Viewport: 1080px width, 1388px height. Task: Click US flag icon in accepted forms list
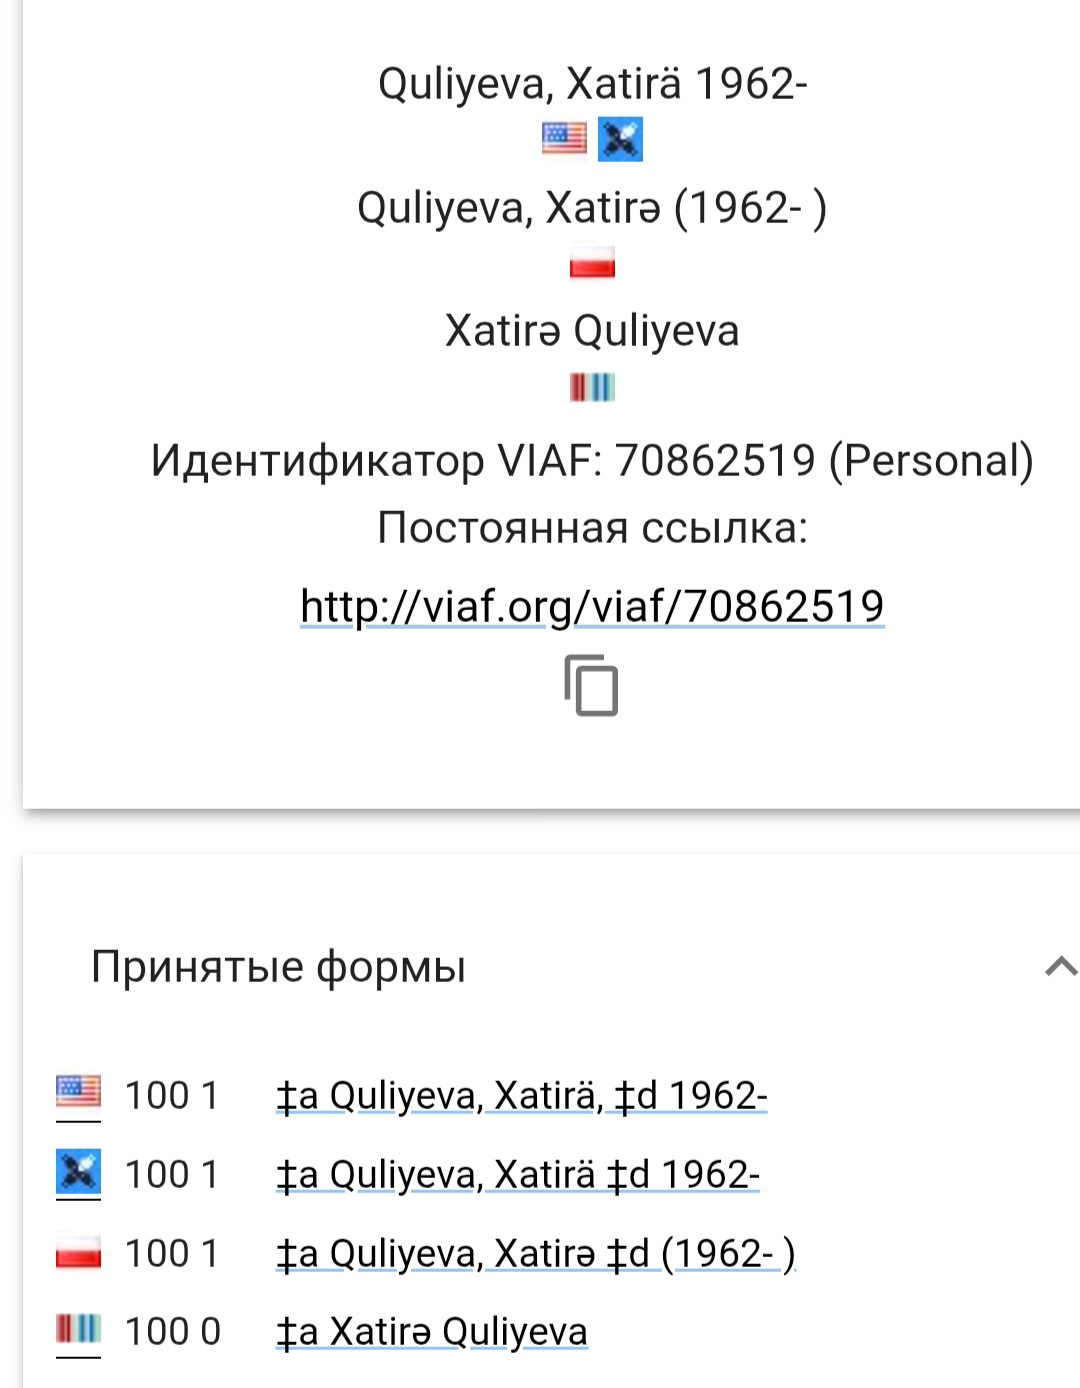(x=78, y=1094)
